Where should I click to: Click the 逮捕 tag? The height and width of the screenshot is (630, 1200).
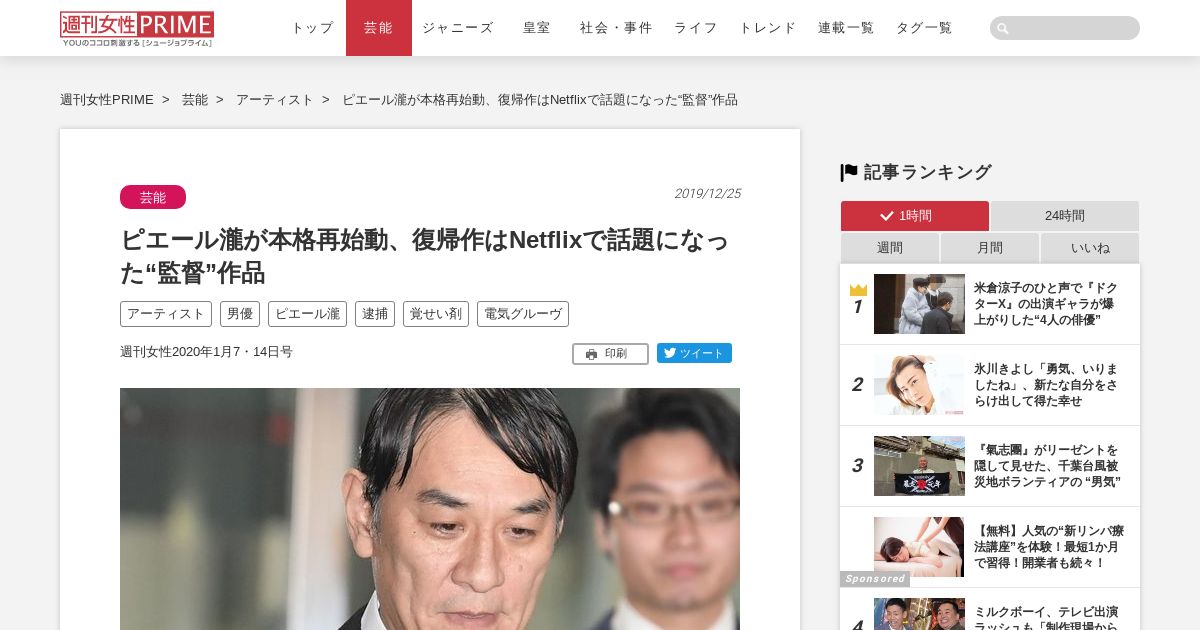point(375,314)
